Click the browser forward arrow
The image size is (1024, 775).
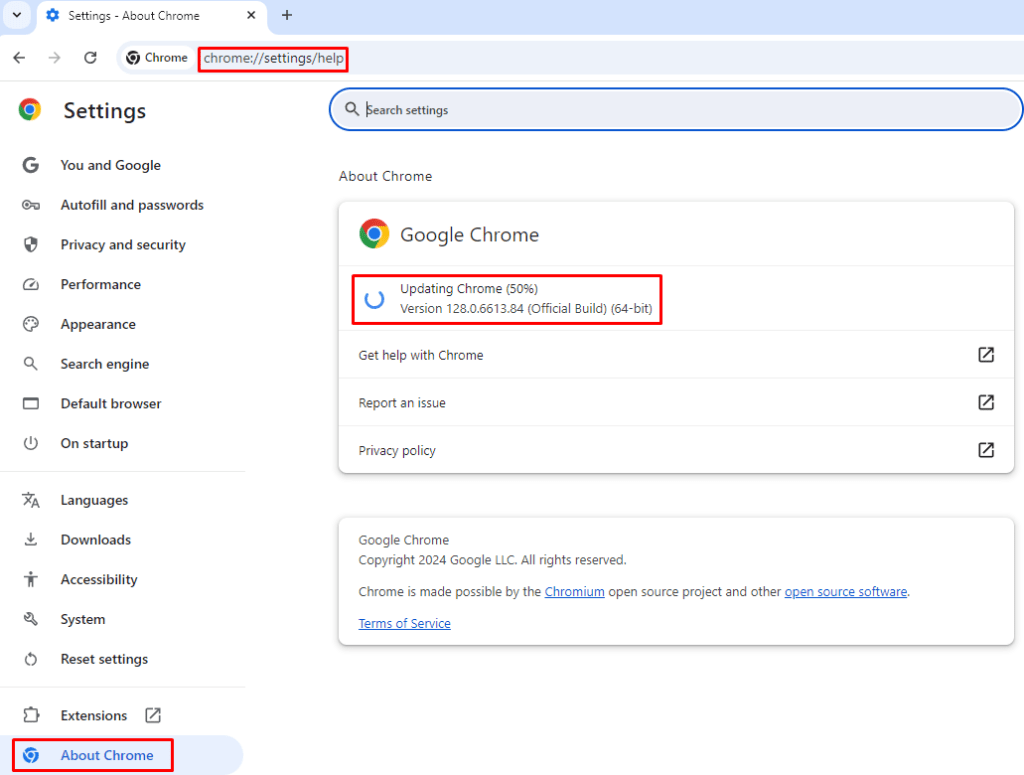coord(54,57)
